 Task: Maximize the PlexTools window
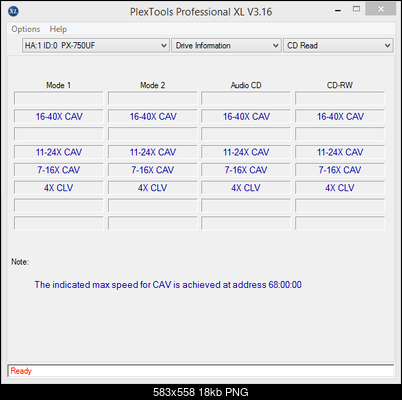click(356, 9)
